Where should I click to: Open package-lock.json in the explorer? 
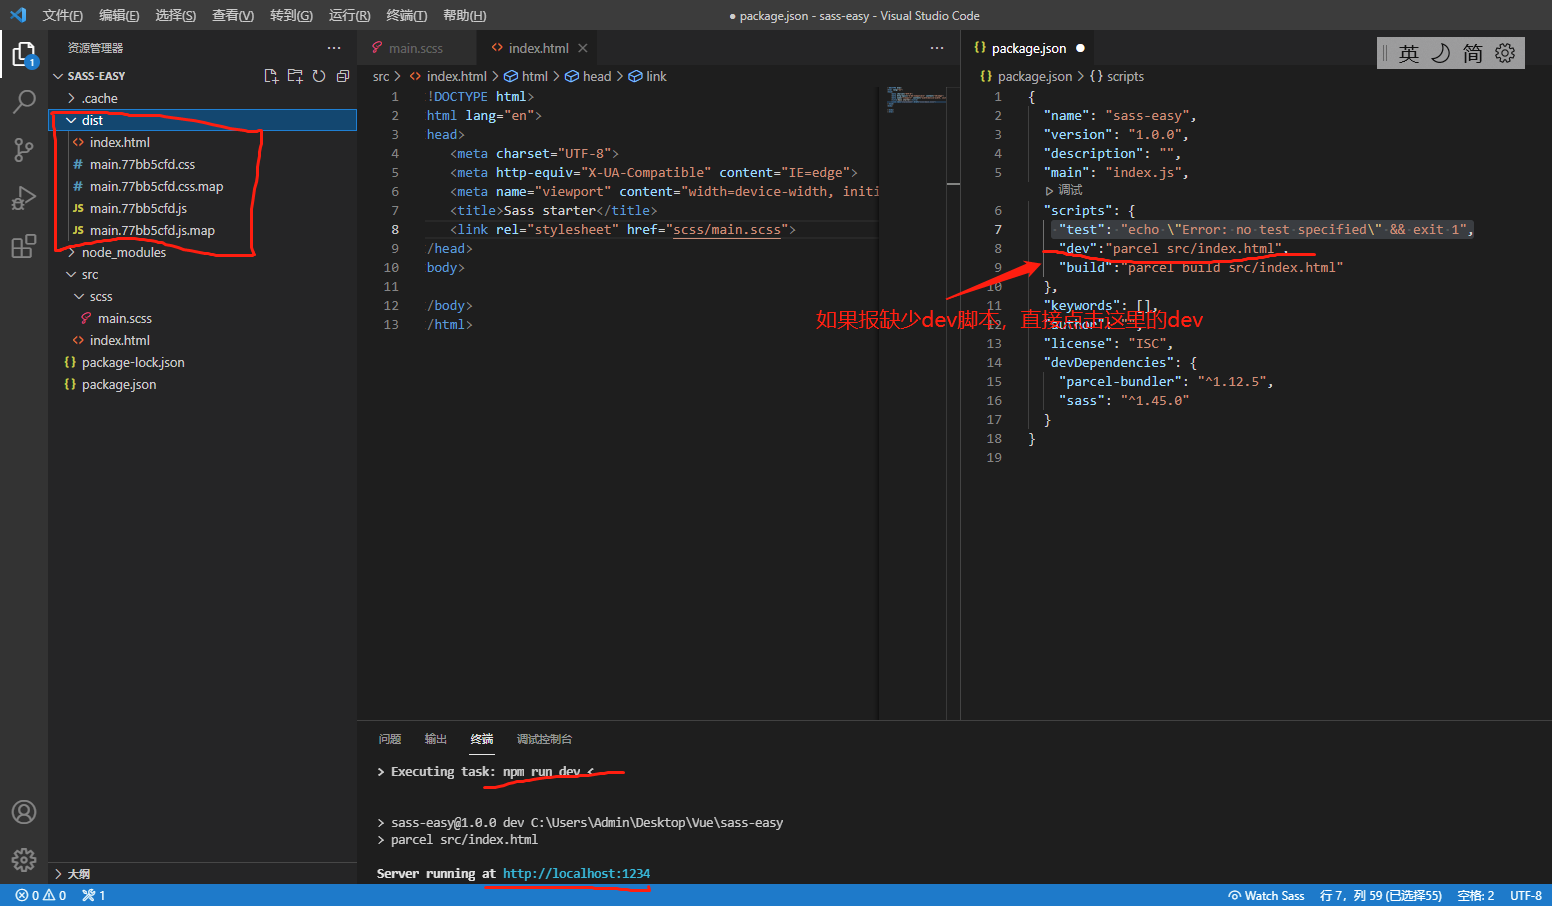click(x=133, y=362)
